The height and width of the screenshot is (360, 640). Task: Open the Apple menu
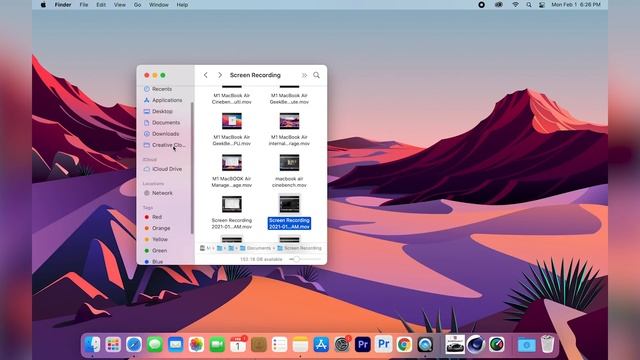pos(43,5)
